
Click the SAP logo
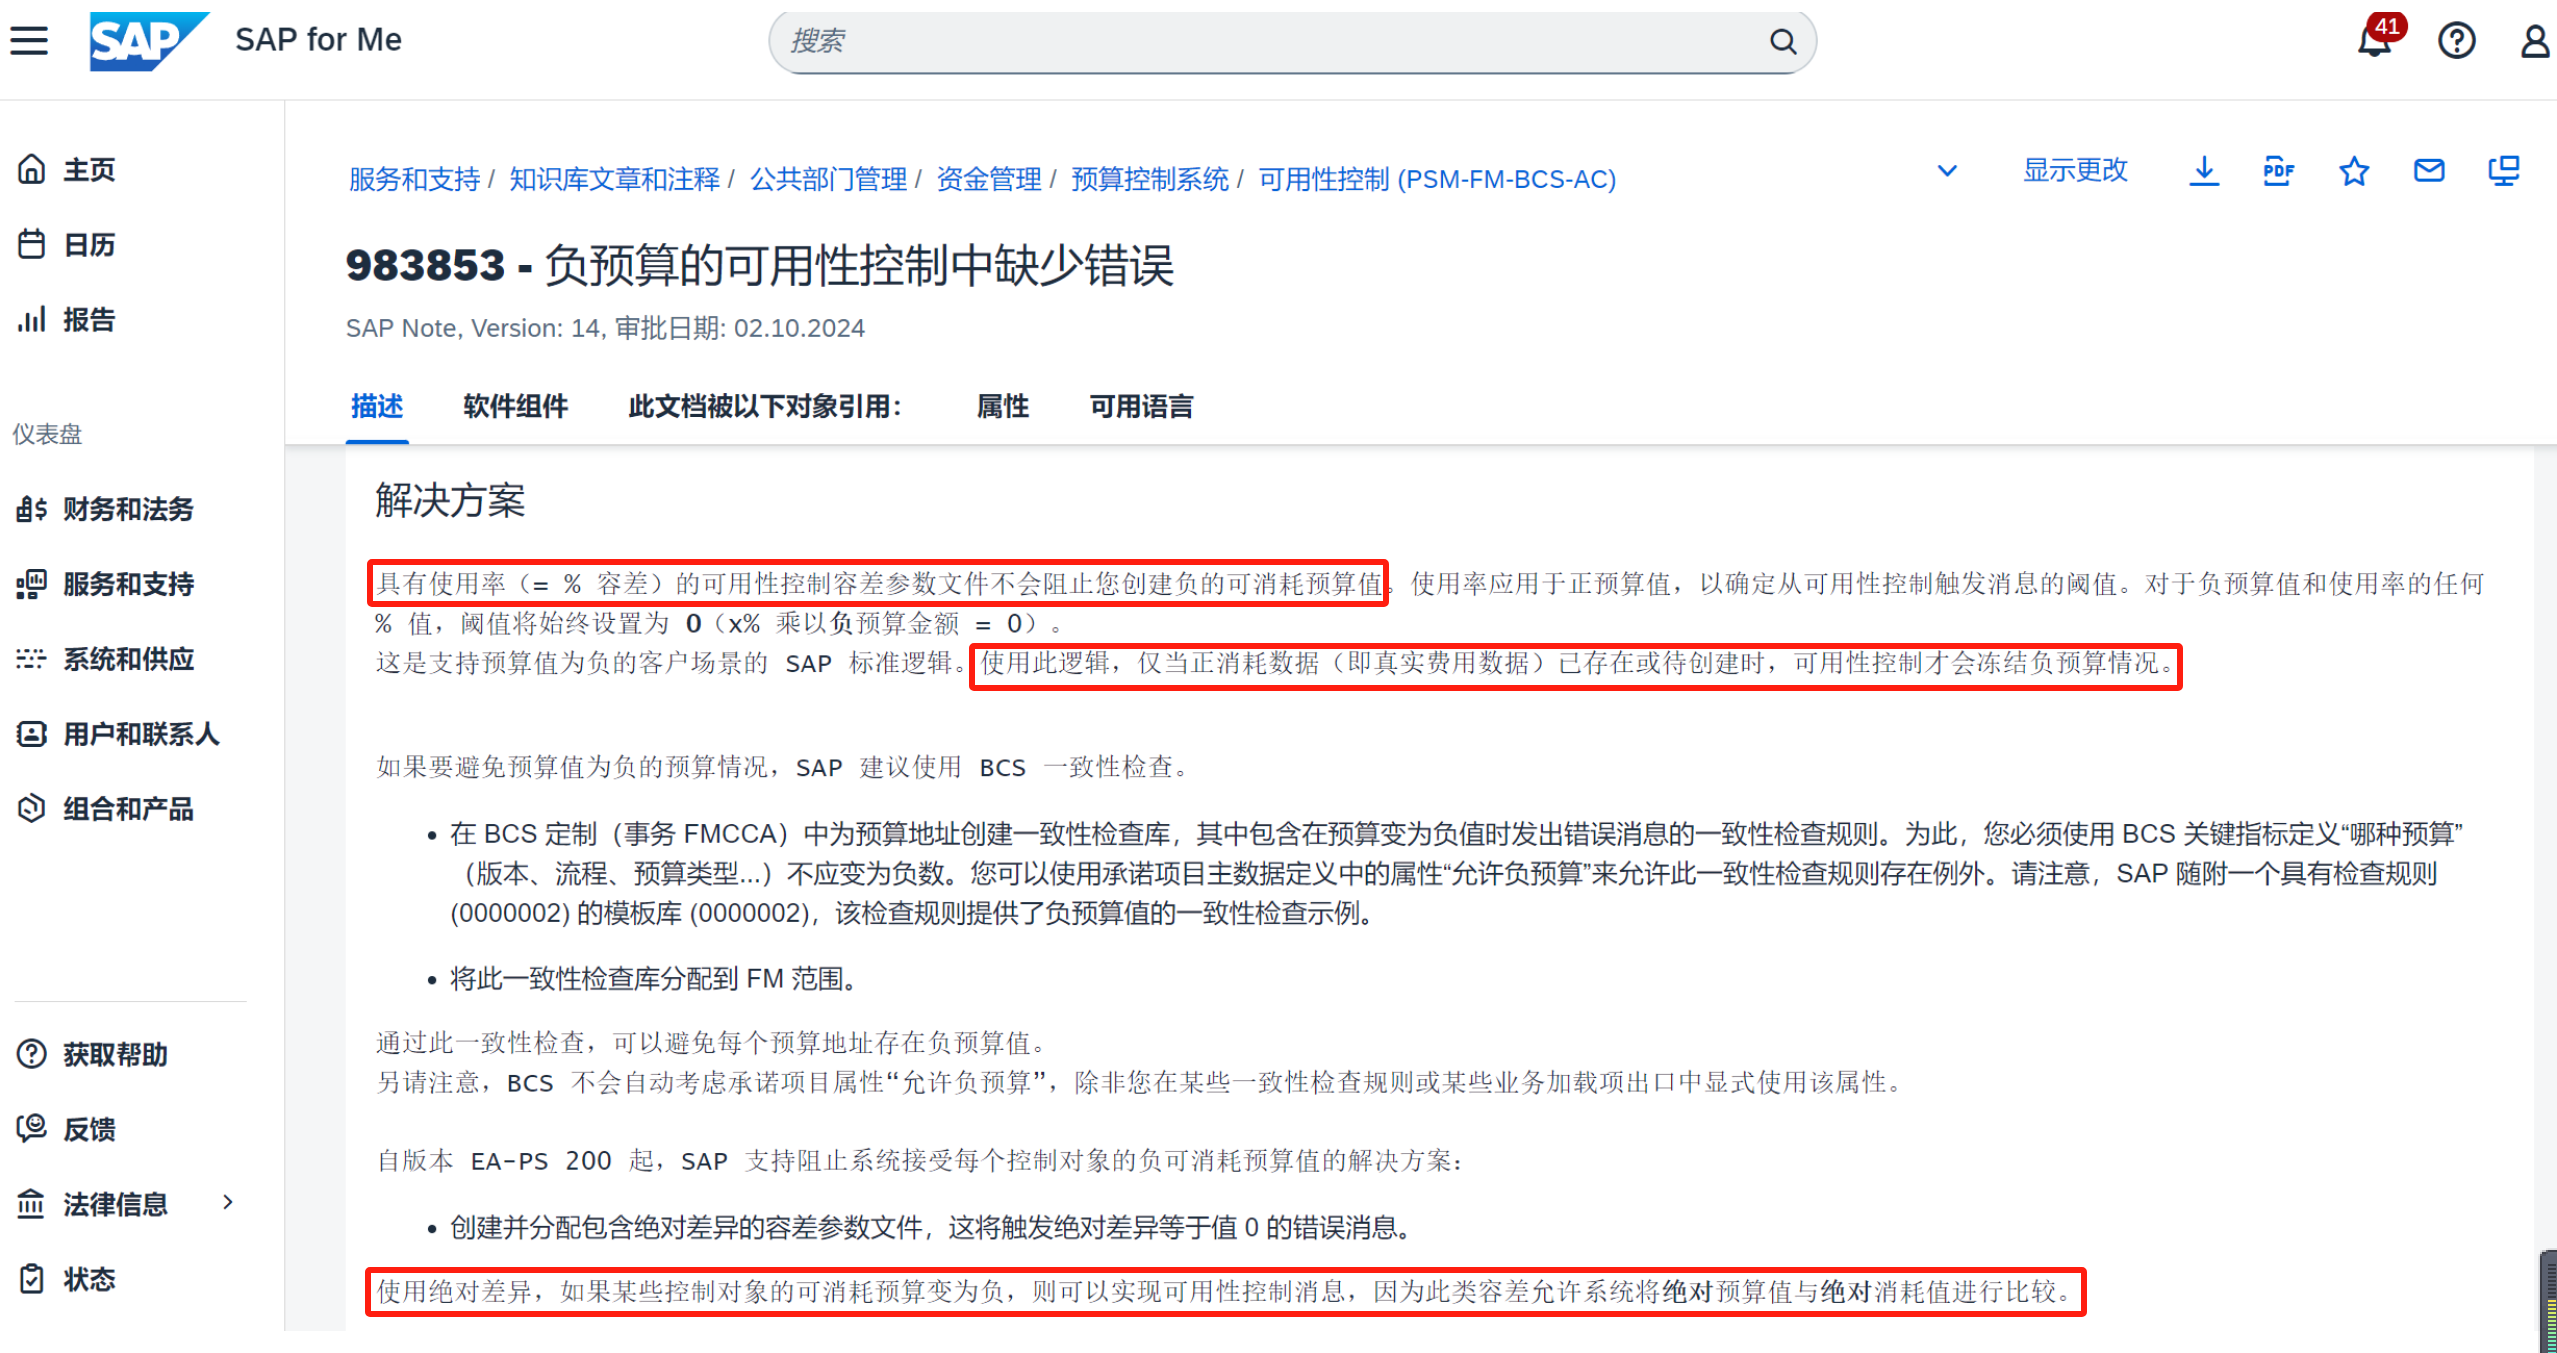[x=148, y=41]
